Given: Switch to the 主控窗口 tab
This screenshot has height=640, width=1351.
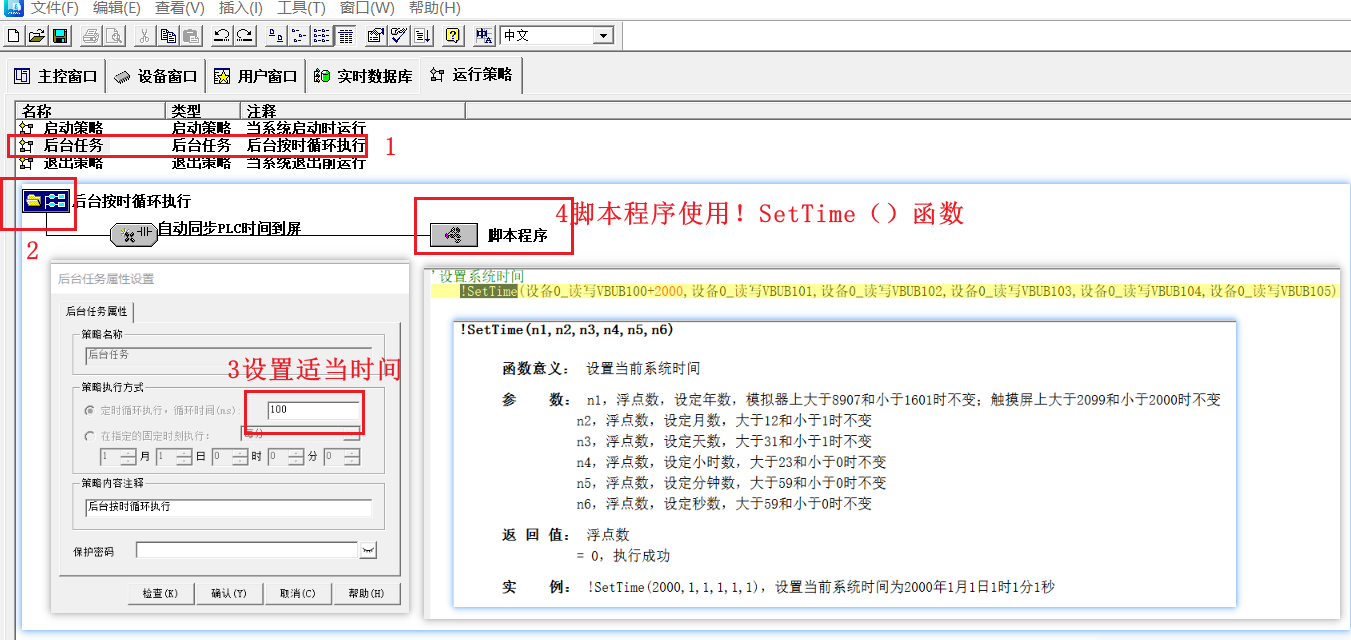Looking at the screenshot, I should tap(55, 76).
